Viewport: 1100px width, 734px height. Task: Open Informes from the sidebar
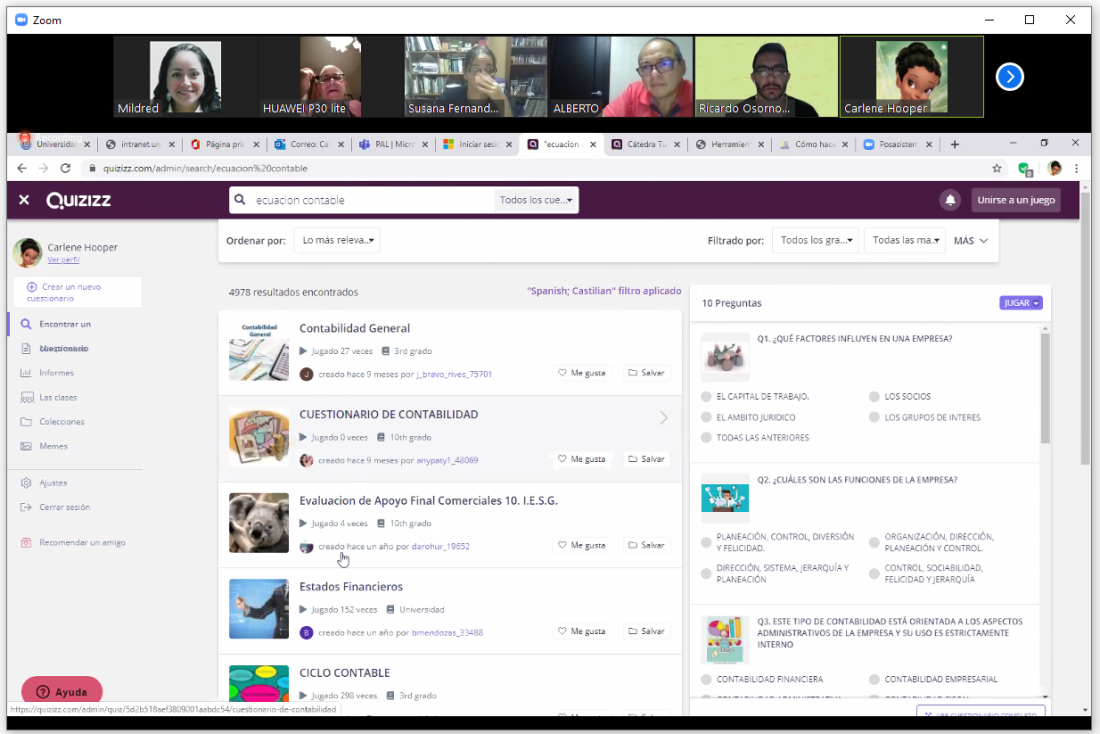pyautogui.click(x=56, y=373)
